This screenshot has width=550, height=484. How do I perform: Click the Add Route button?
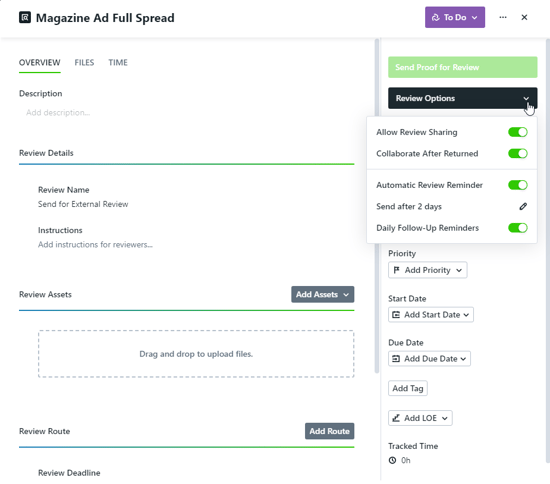click(x=329, y=431)
